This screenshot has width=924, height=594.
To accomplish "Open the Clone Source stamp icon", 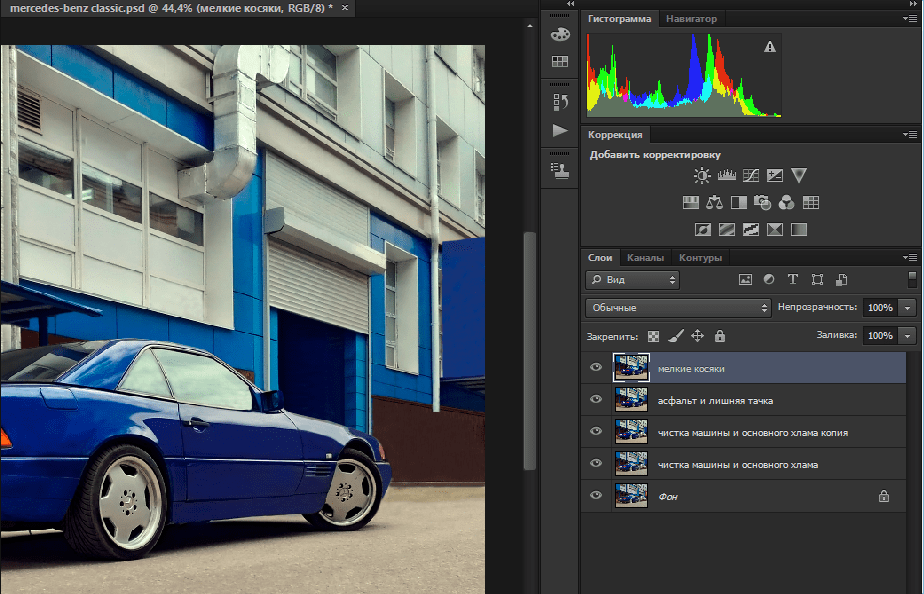I will coord(560,170).
